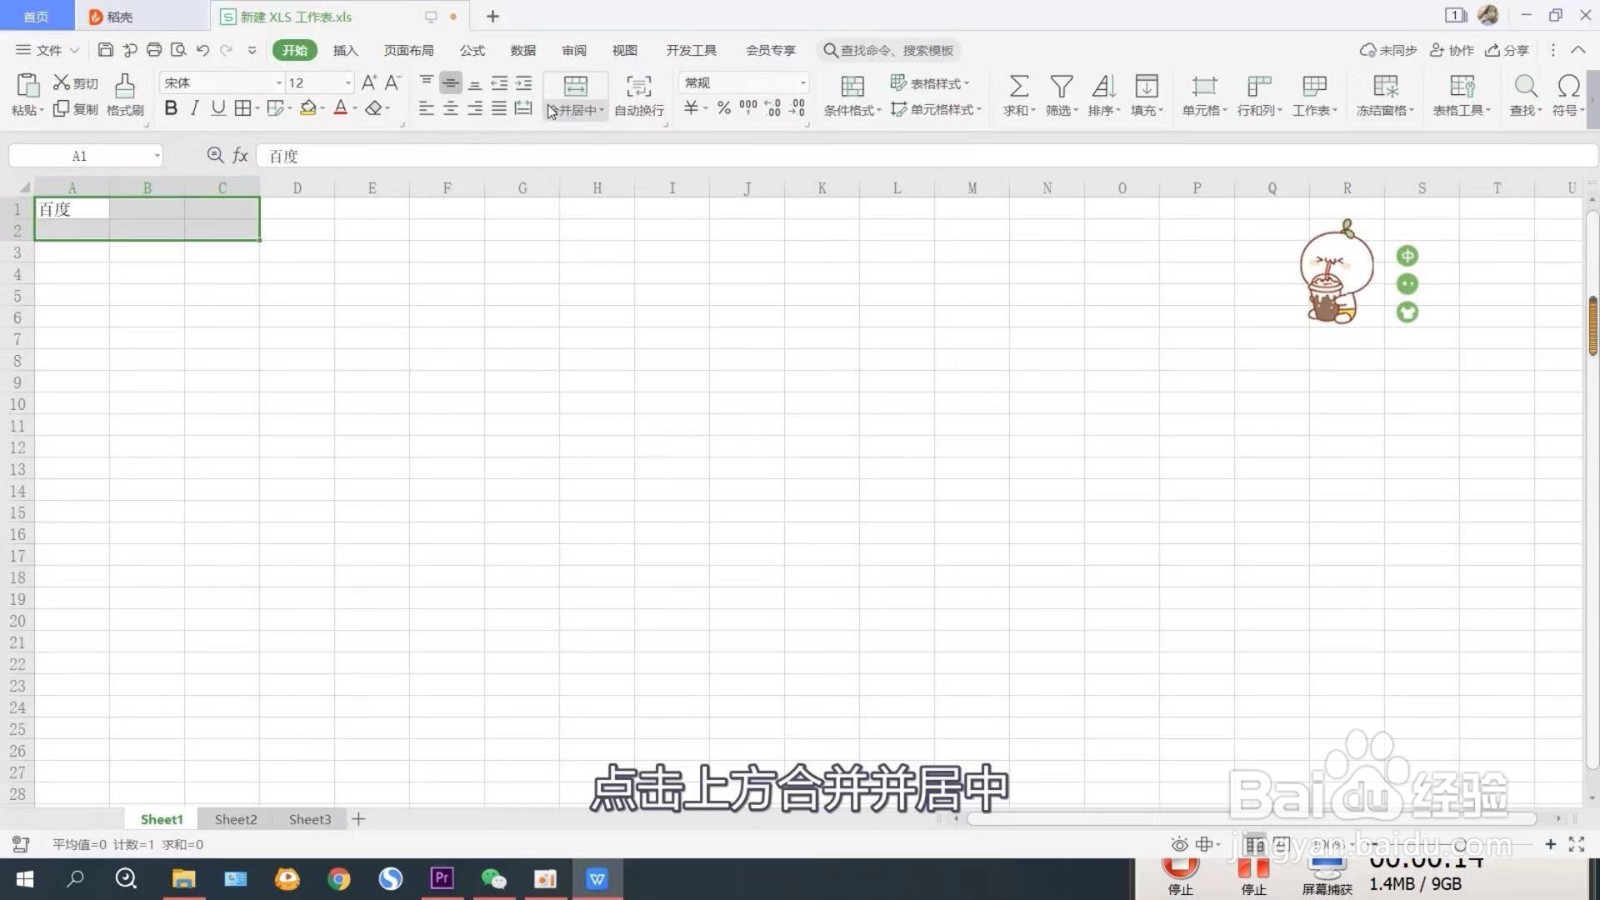This screenshot has height=900, width=1600.
Task: Click the Collaborate (协作) button
Action: click(x=1452, y=50)
